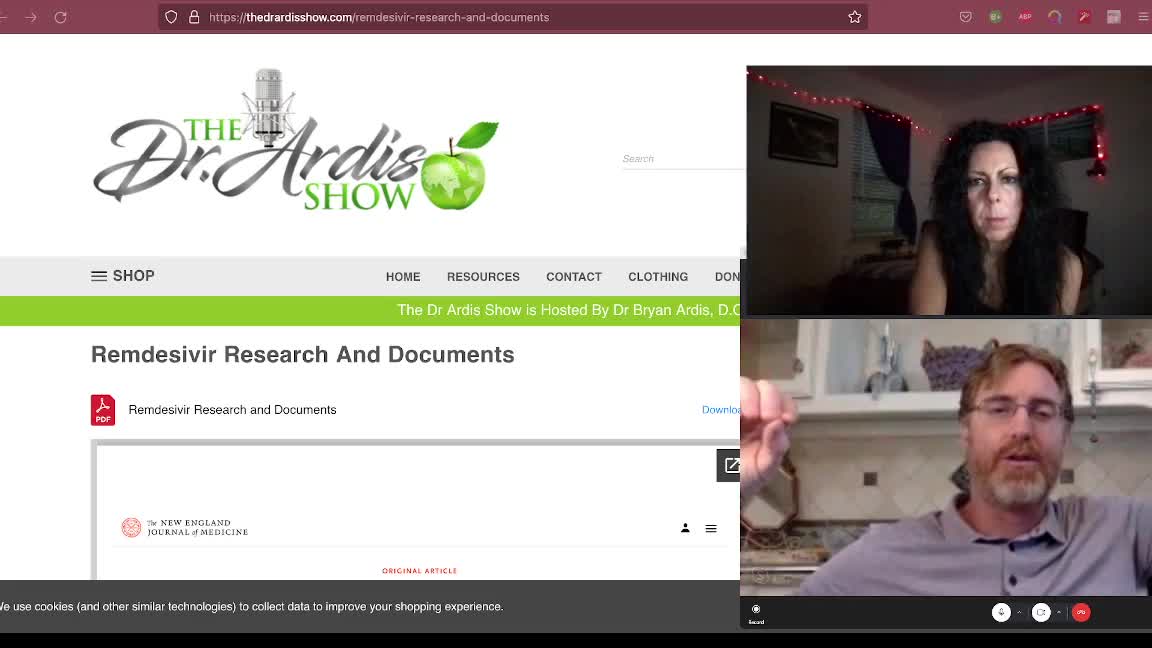Open NEJM hamburger menu in document
The width and height of the screenshot is (1152, 648).
[710, 528]
